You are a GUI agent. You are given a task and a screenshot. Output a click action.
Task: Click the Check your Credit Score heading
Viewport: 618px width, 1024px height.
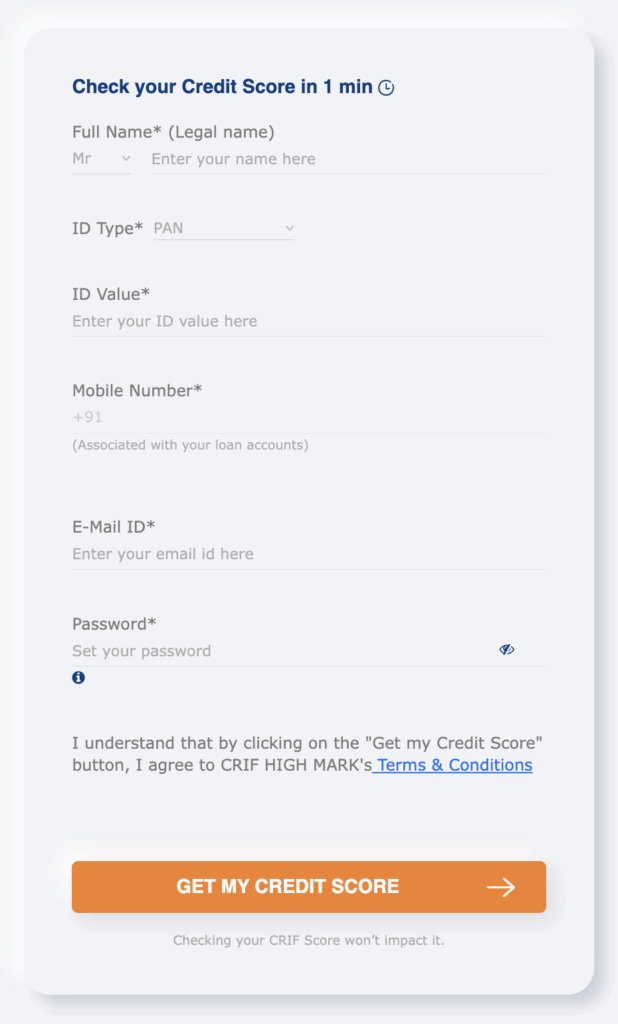224,87
